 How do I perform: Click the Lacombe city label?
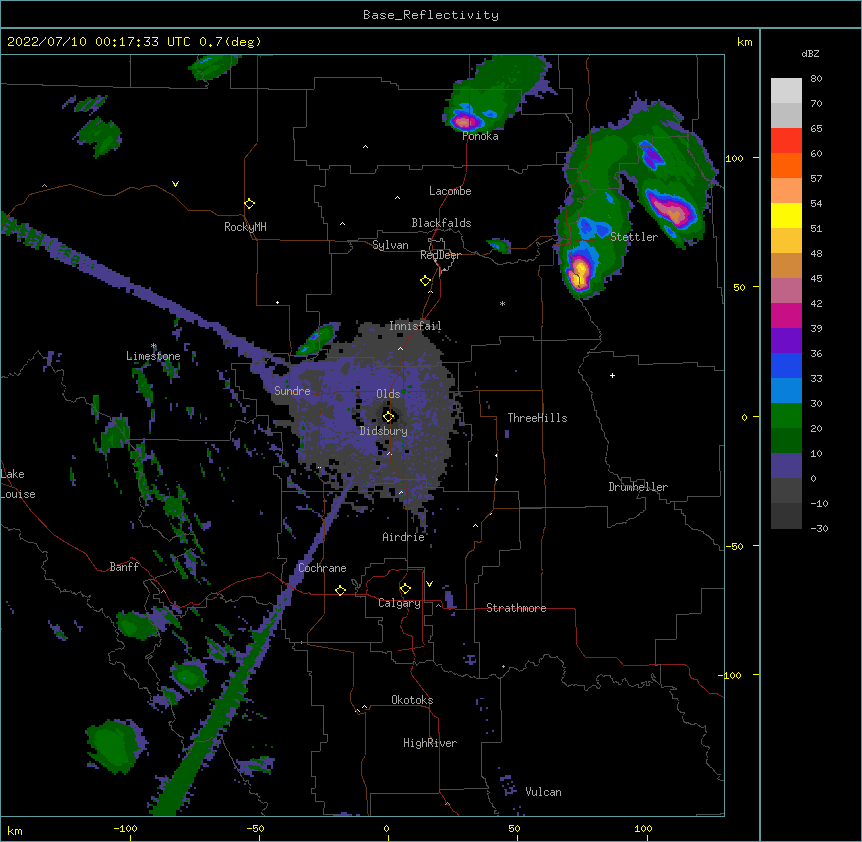450,191
